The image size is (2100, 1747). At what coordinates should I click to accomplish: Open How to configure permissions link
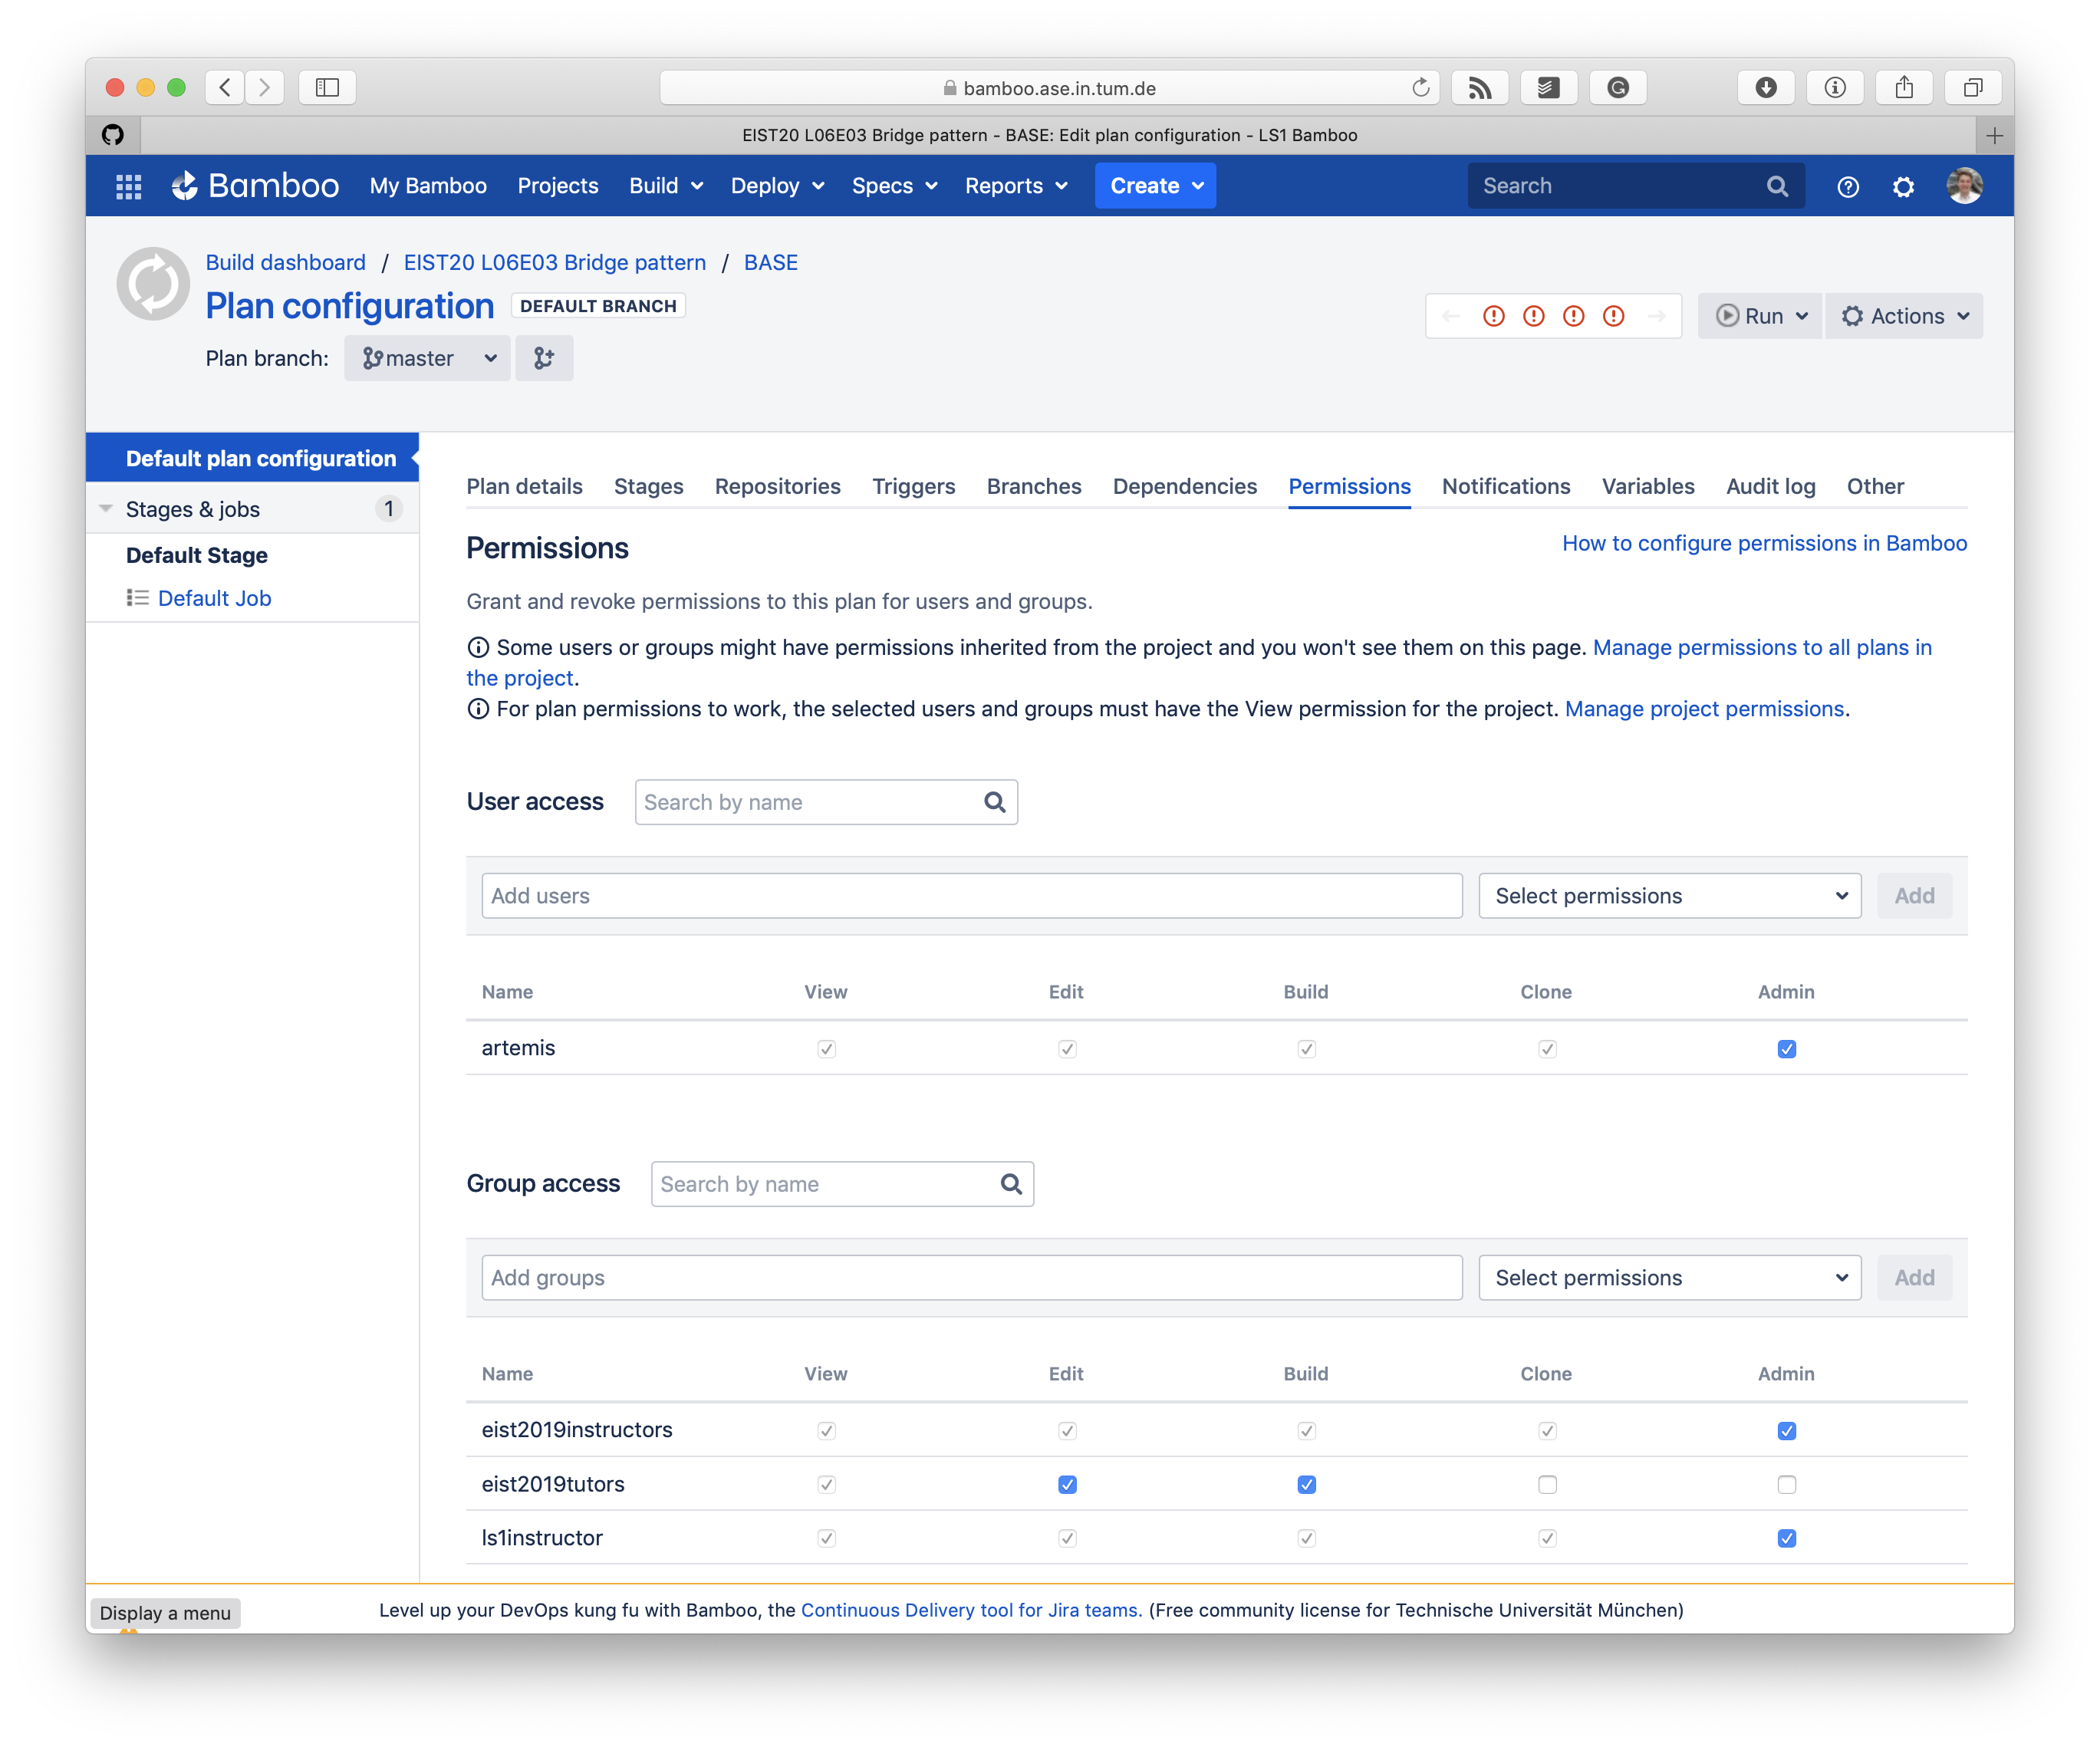pyautogui.click(x=1764, y=543)
